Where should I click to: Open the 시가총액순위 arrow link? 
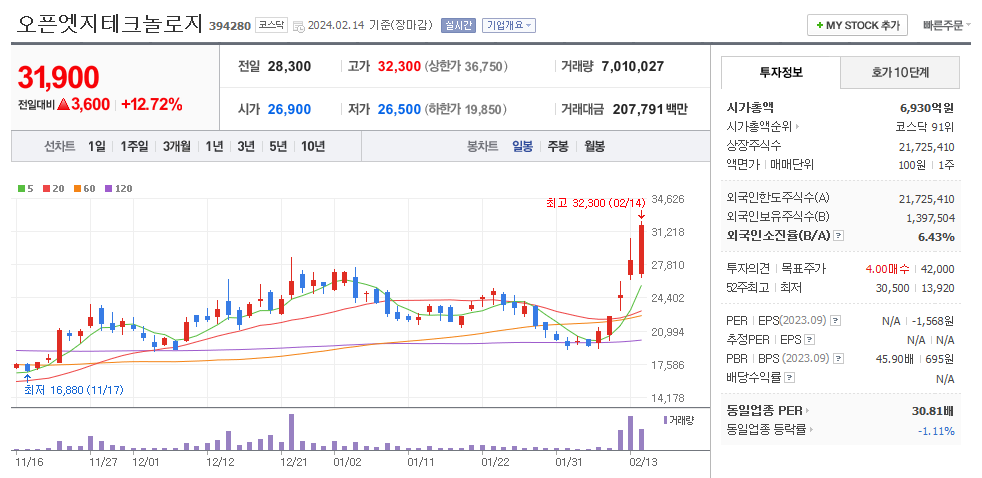click(763, 127)
